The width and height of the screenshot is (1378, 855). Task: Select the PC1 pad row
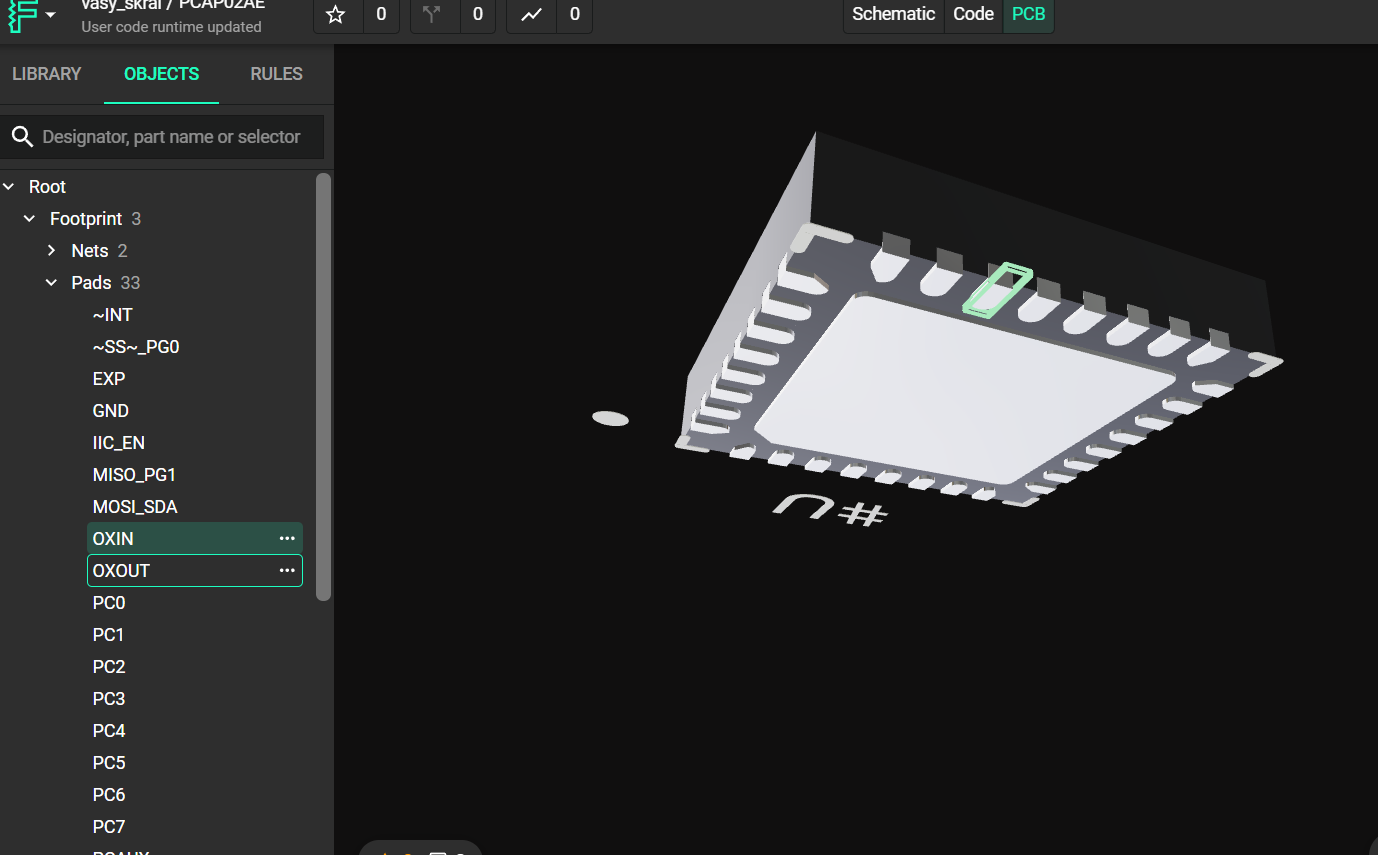point(195,635)
